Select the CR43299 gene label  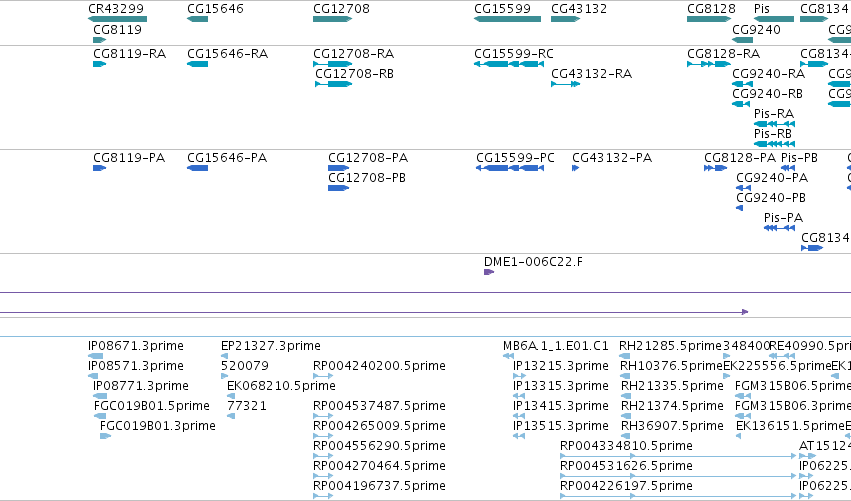coord(116,9)
